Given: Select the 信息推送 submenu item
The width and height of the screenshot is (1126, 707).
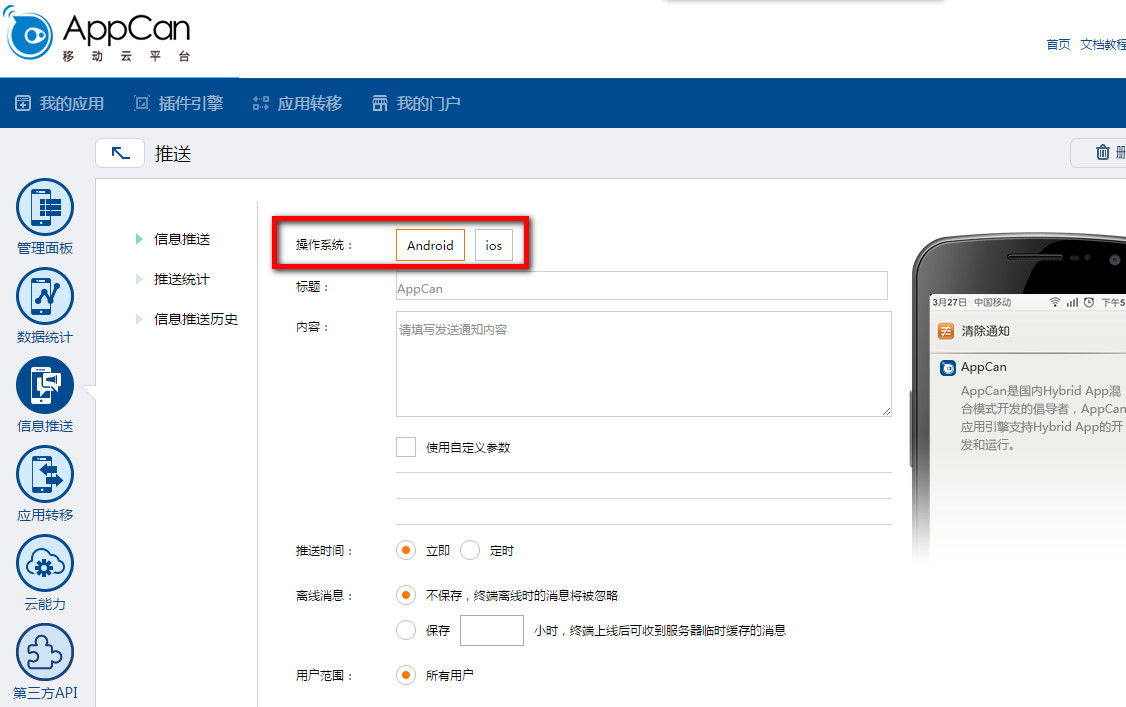Looking at the screenshot, I should click(182, 239).
